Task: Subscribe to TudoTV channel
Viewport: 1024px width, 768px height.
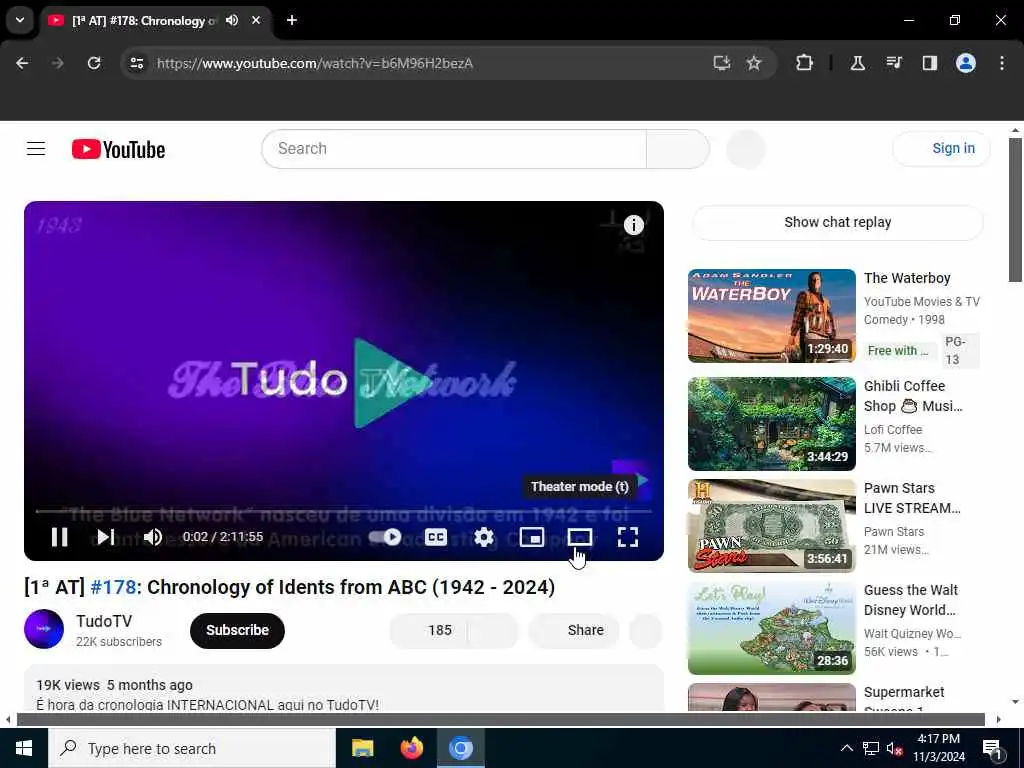Action: (x=237, y=630)
